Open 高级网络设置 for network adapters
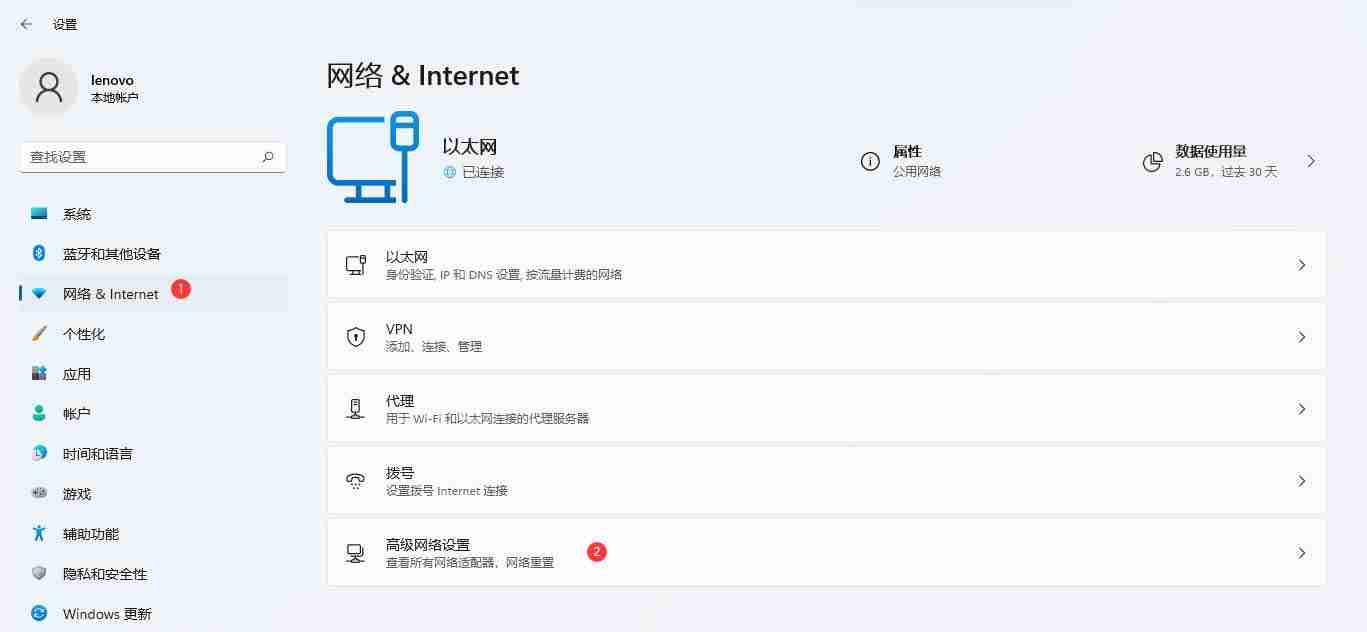 tap(825, 551)
